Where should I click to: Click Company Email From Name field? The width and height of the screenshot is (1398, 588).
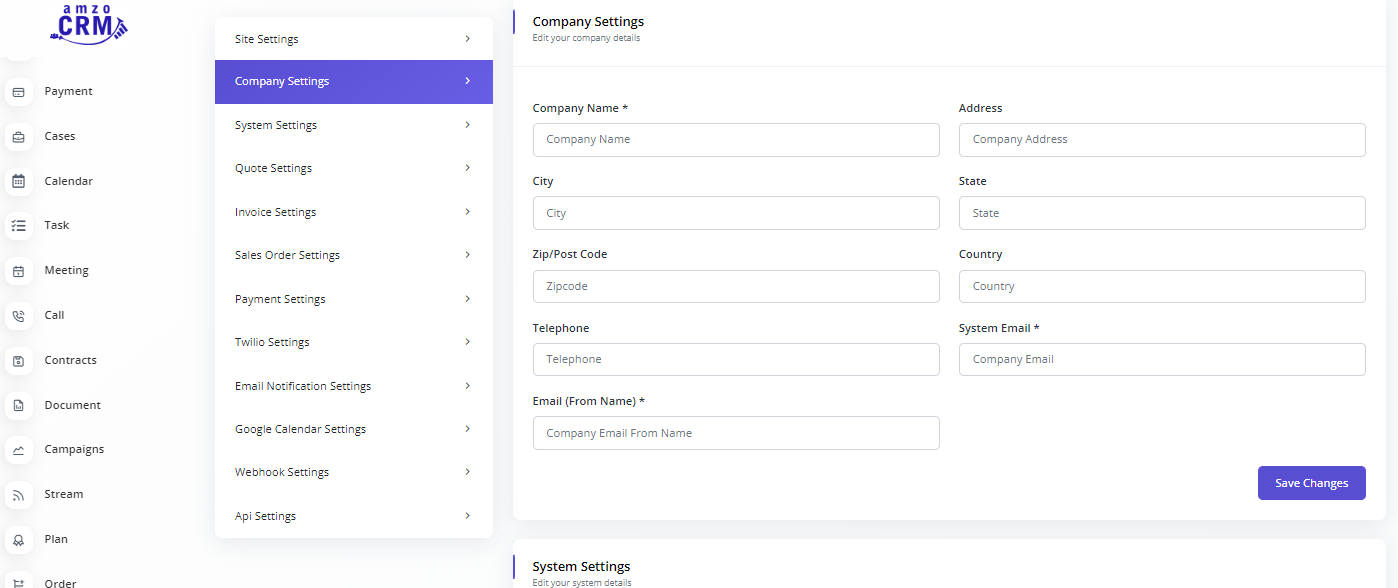(x=736, y=433)
